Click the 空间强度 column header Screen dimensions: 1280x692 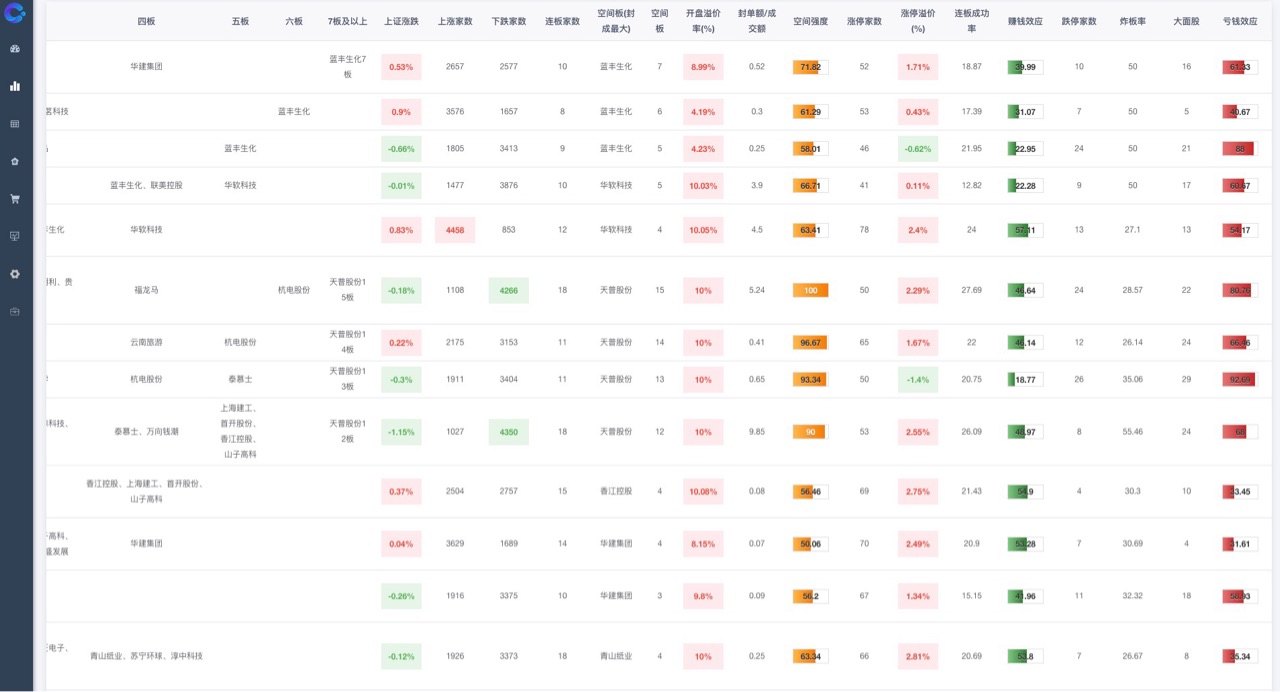point(810,21)
